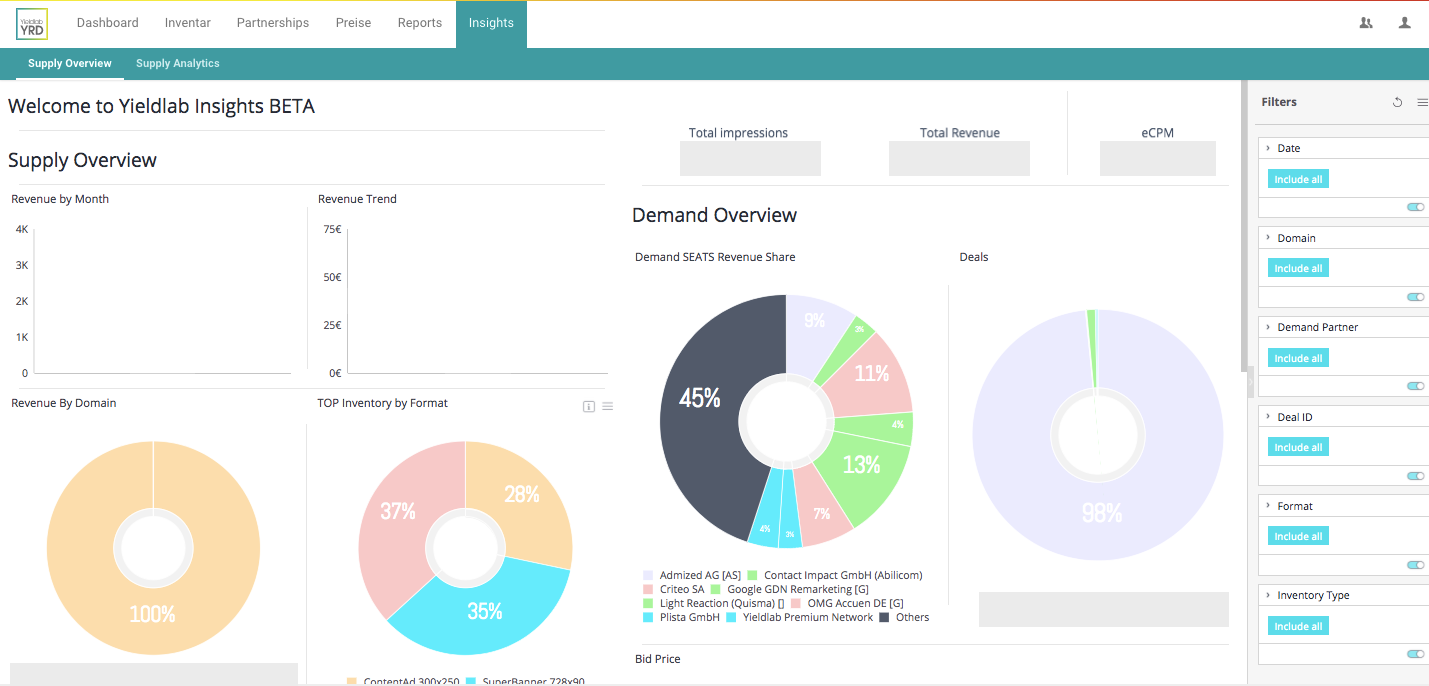Expand the Inventory Type filter chevron

[x=1268, y=595]
